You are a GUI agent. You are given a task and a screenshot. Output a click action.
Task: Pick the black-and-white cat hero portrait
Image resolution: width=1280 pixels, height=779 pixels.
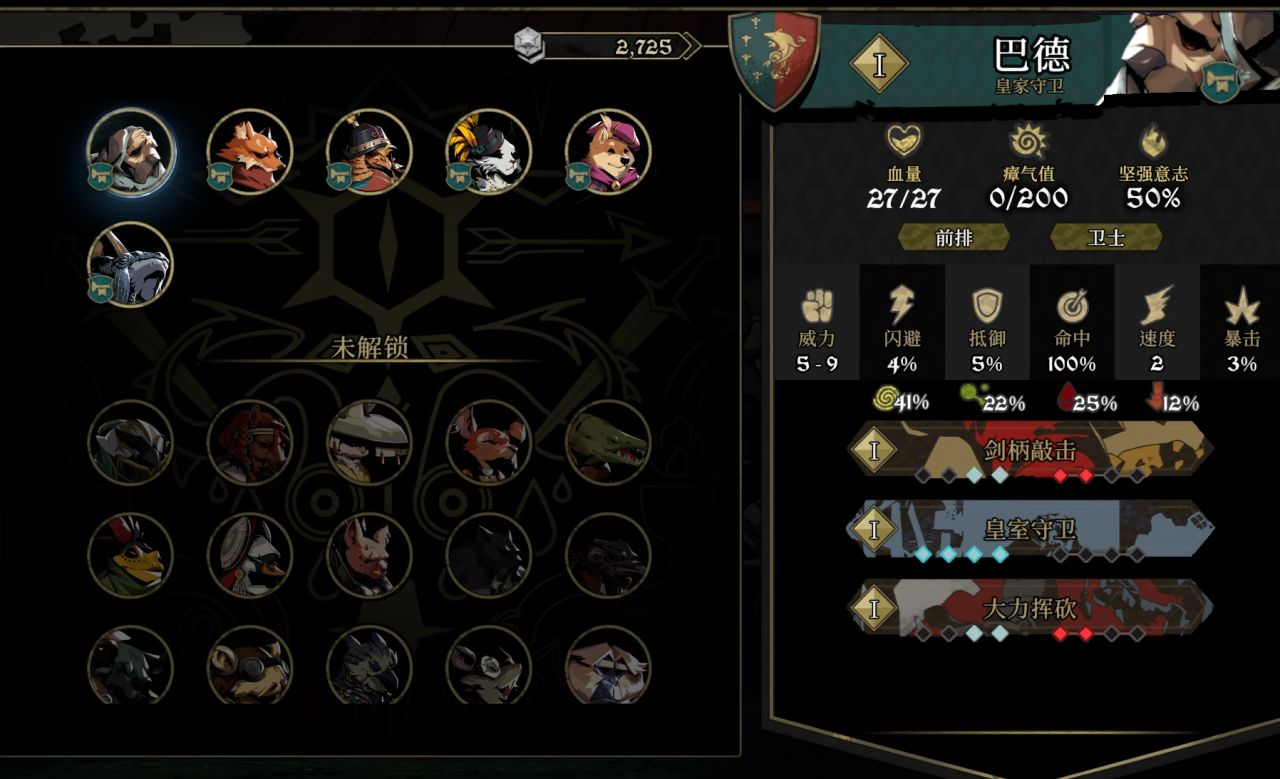pyautogui.click(x=489, y=152)
